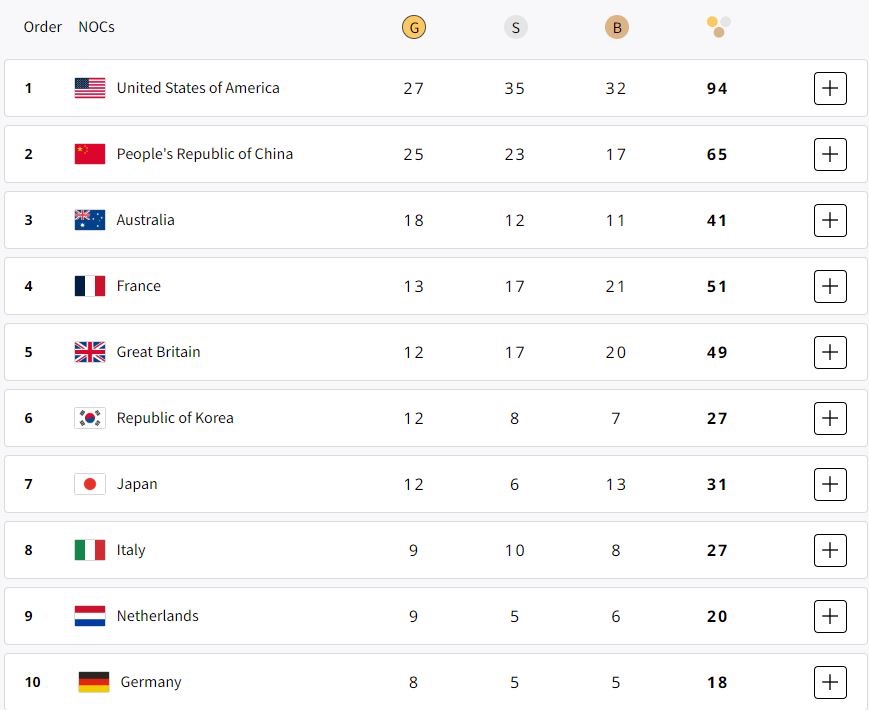The image size is (869, 710).
Task: Click the bronze medal column icon
Action: pyautogui.click(x=616, y=28)
